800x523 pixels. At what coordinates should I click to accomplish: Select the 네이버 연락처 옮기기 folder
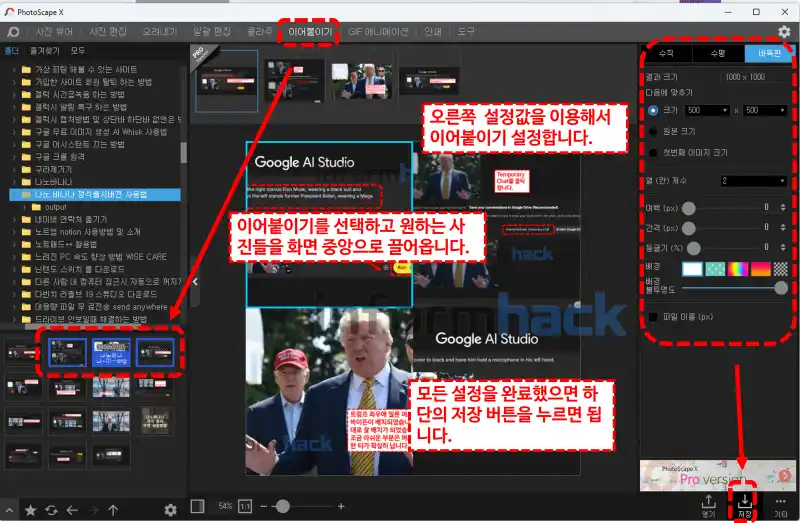point(71,219)
